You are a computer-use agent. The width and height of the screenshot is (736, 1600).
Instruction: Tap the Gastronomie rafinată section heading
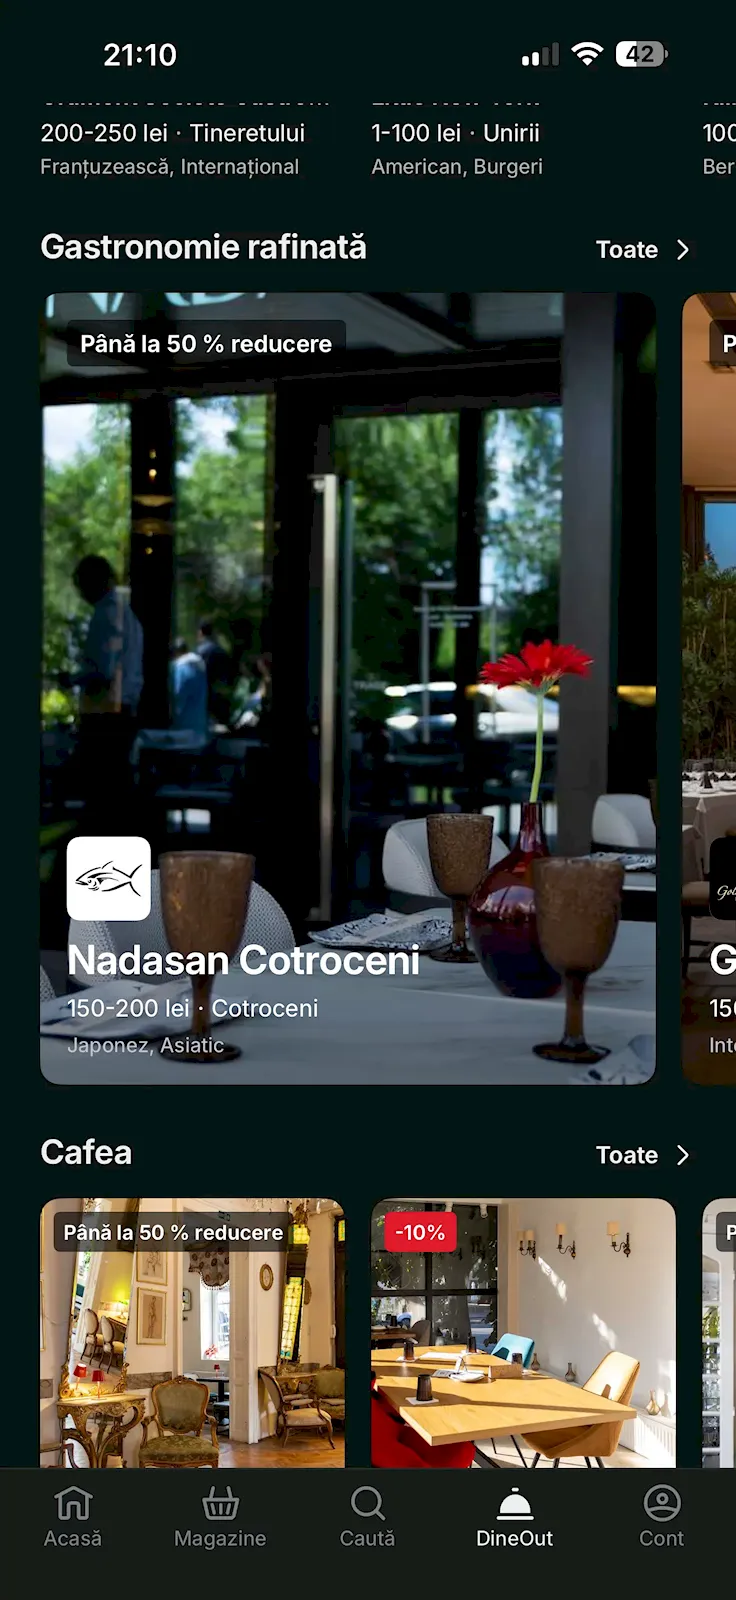tap(203, 247)
